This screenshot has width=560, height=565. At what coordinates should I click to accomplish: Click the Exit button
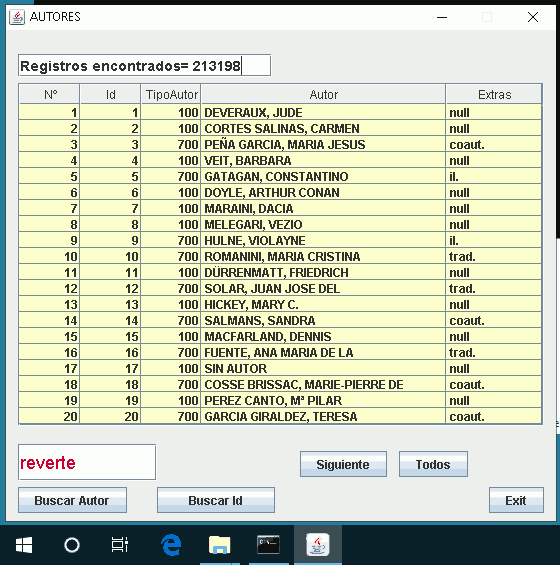click(516, 500)
